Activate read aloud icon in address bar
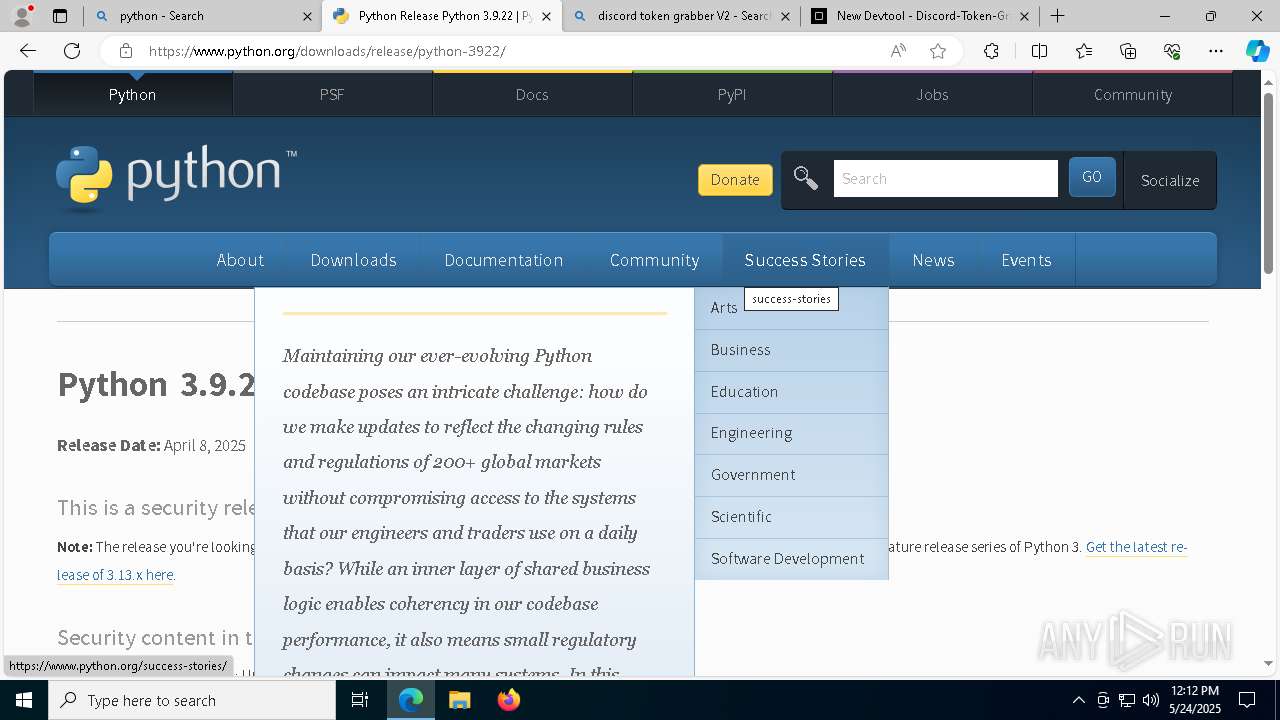1280x720 pixels. (898, 51)
